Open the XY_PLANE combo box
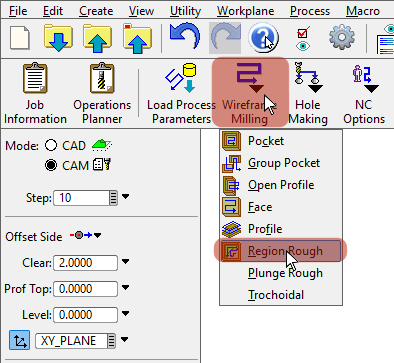 [75, 341]
